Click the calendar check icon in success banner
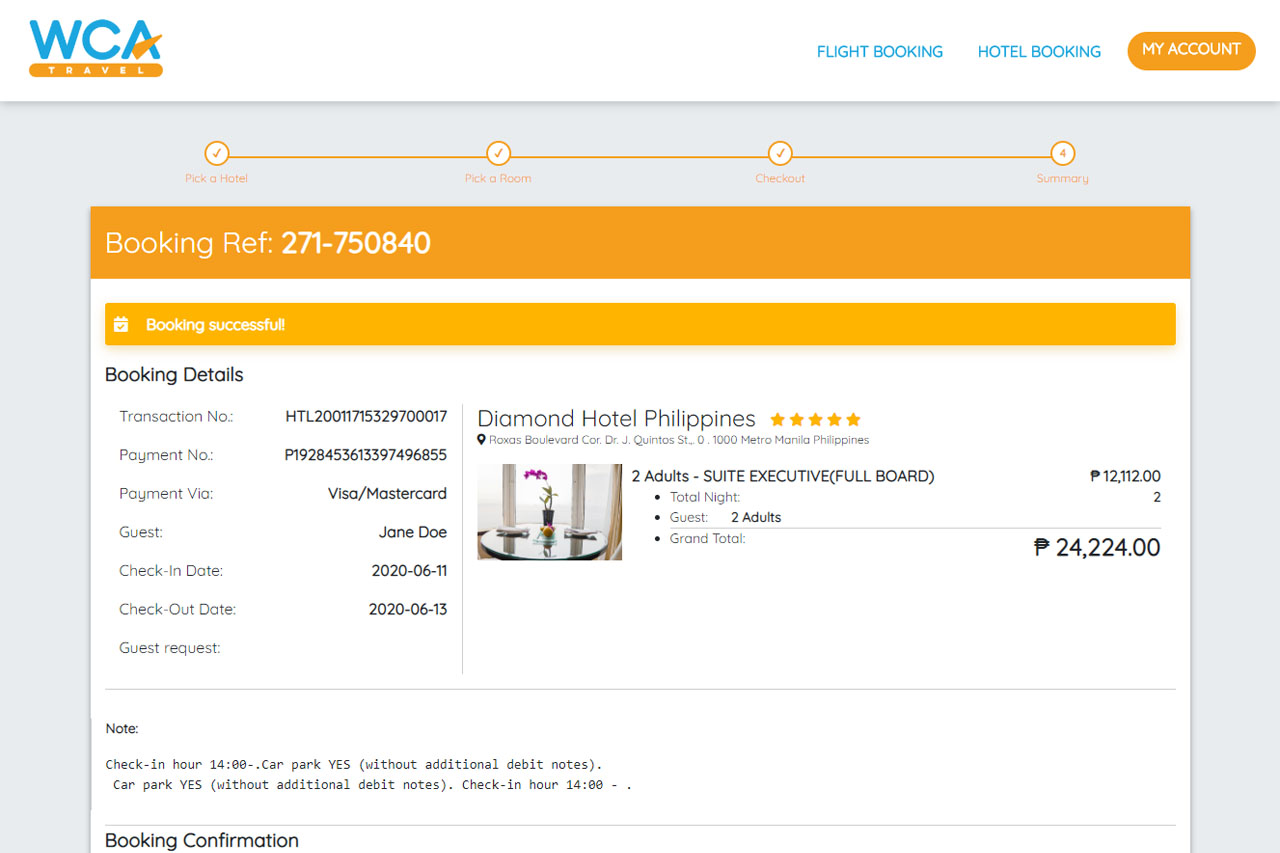1280x853 pixels. point(121,325)
